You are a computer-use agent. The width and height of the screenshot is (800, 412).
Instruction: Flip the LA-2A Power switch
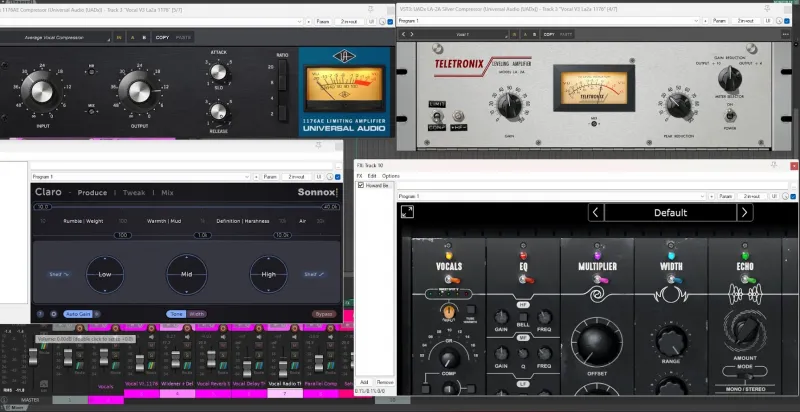[x=730, y=116]
